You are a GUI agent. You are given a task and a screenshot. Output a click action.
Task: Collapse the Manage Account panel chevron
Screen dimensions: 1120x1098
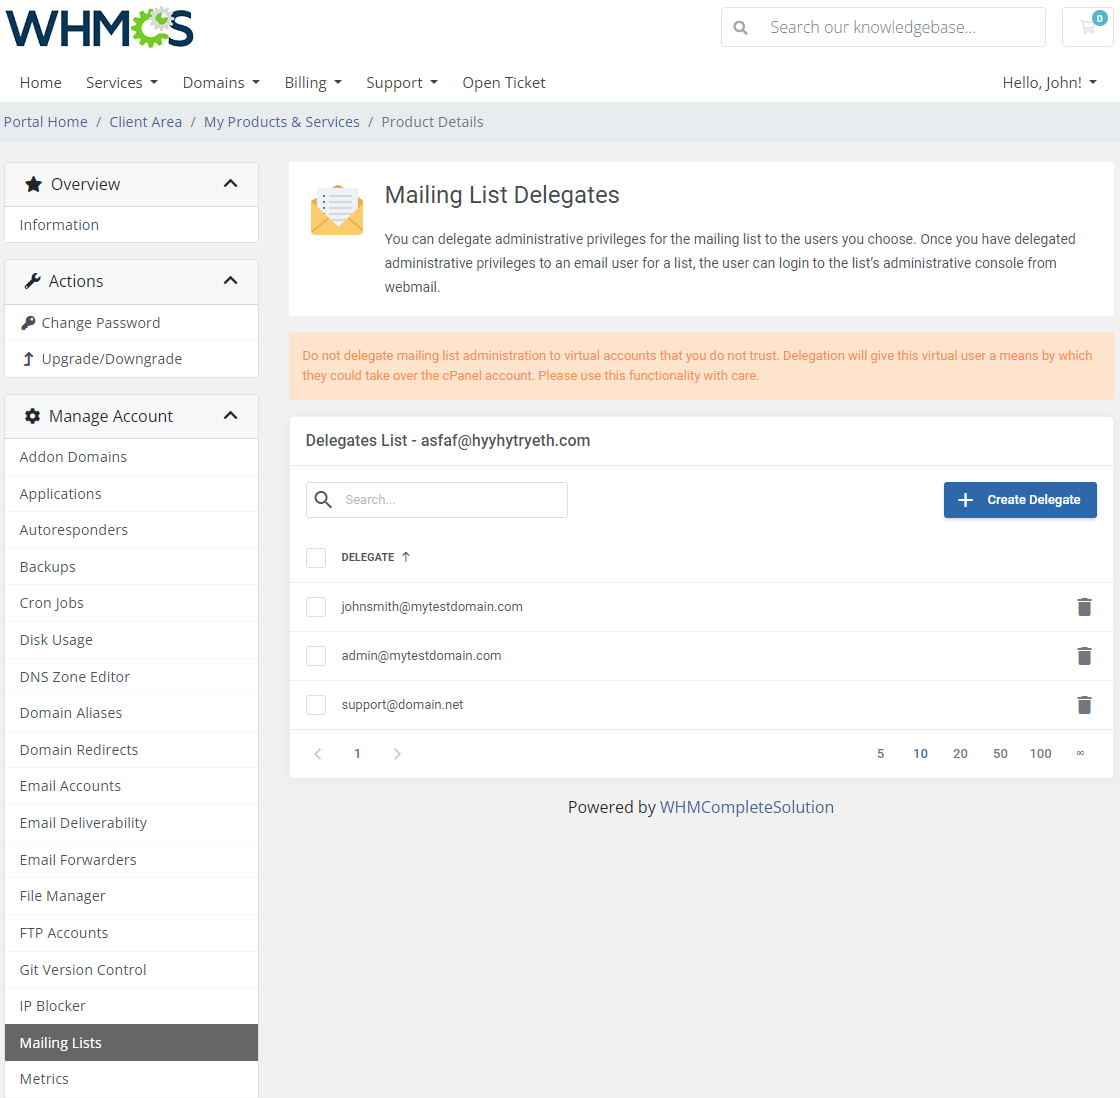pos(230,416)
